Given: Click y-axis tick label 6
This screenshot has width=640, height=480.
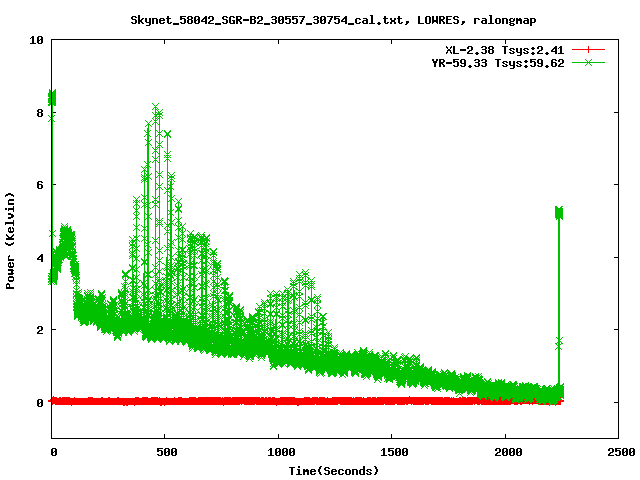Looking at the screenshot, I should point(40,185).
